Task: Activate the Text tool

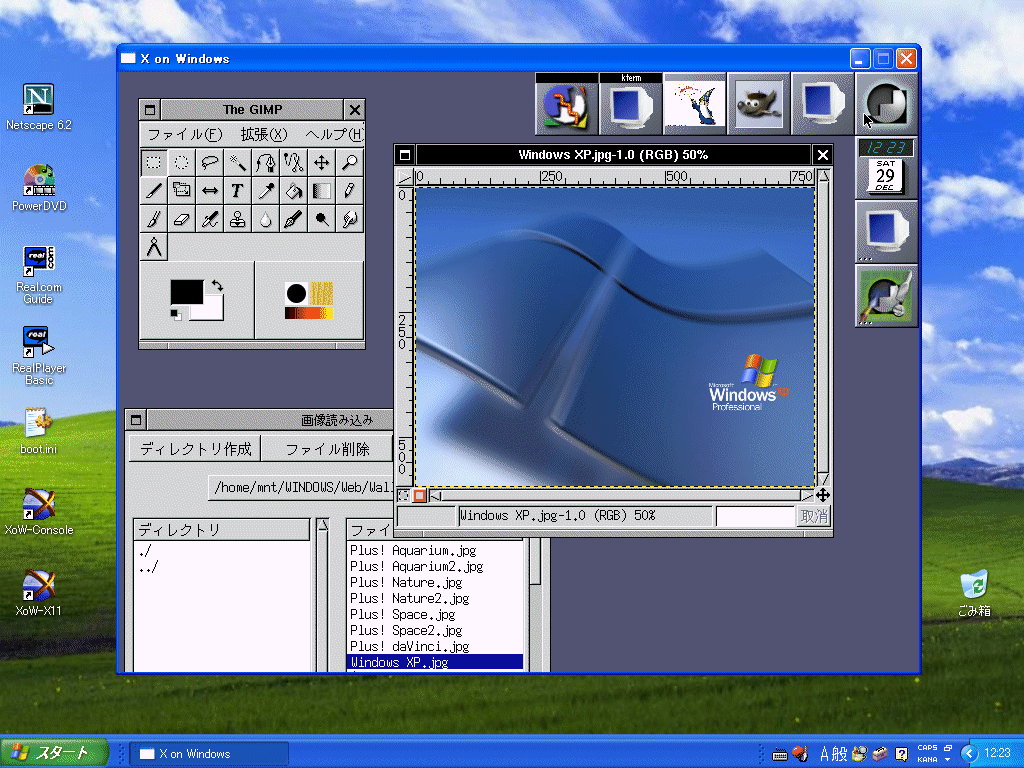Action: click(238, 190)
